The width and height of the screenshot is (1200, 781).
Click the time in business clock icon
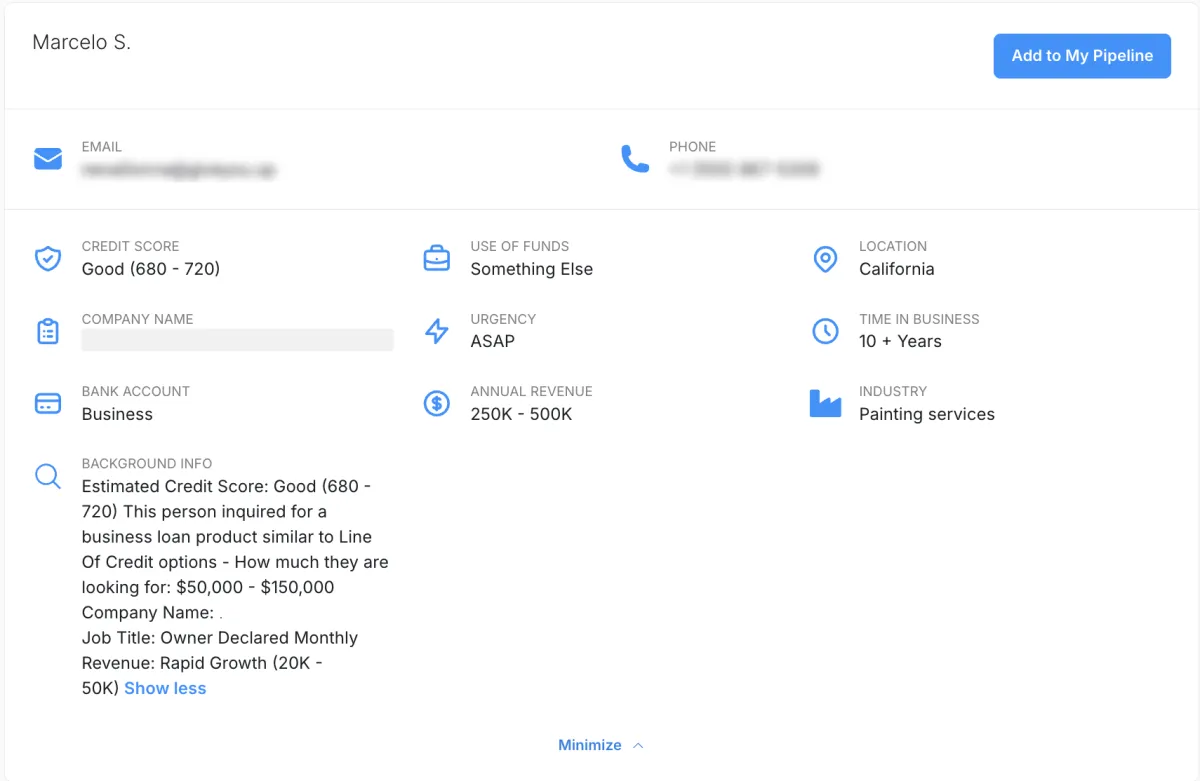tap(825, 331)
